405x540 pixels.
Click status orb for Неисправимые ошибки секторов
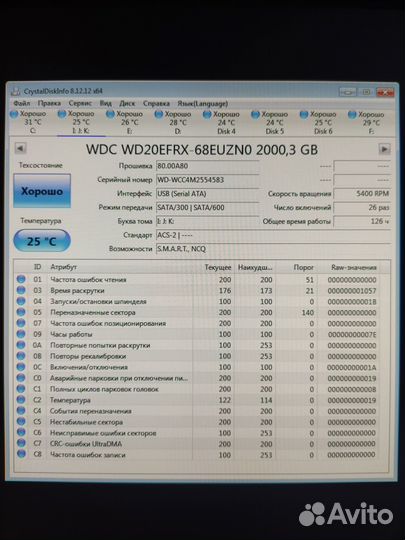[21, 433]
